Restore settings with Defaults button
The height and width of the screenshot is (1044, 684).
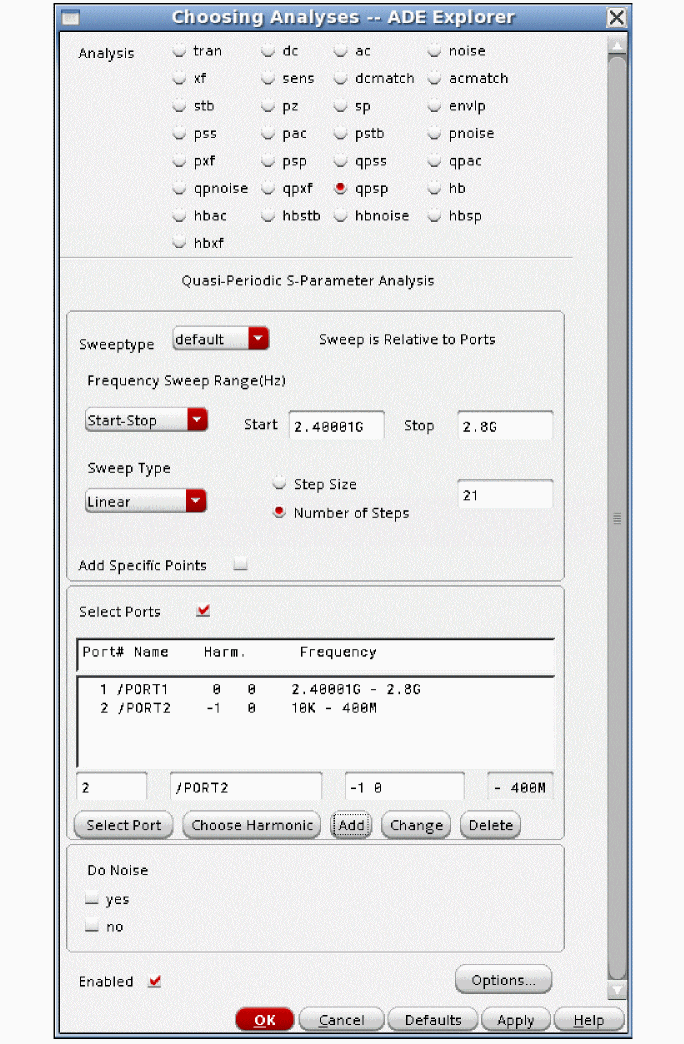433,1019
